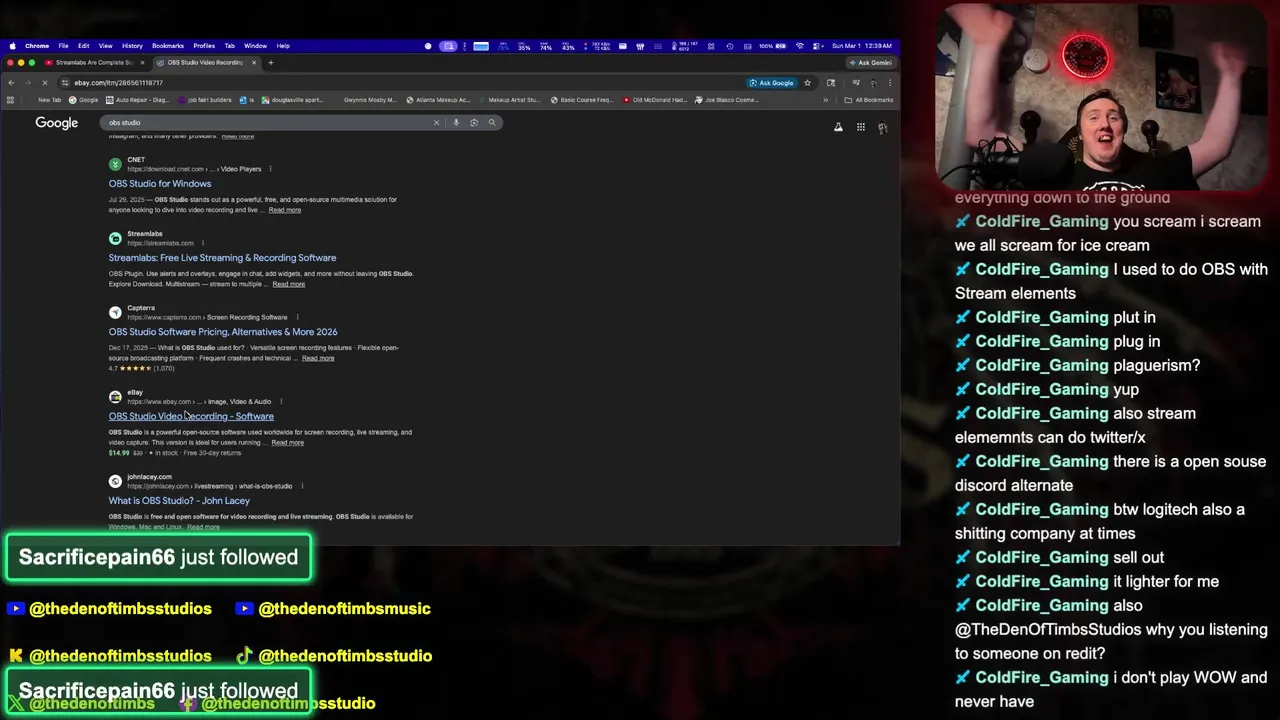This screenshot has width=1280, height=720.
Task: Click the Streamlabs favicon in search results
Action: coord(115,238)
